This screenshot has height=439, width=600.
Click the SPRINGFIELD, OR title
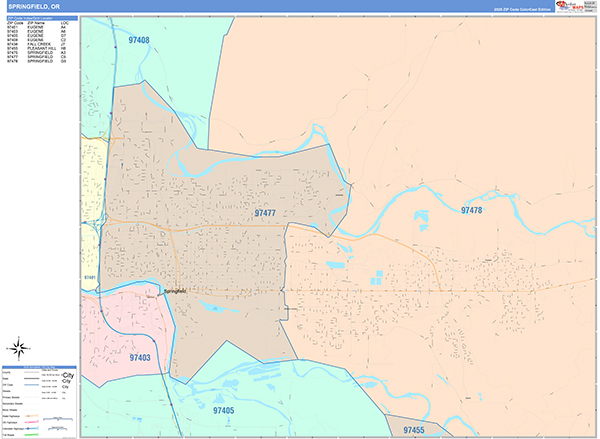coord(34,7)
